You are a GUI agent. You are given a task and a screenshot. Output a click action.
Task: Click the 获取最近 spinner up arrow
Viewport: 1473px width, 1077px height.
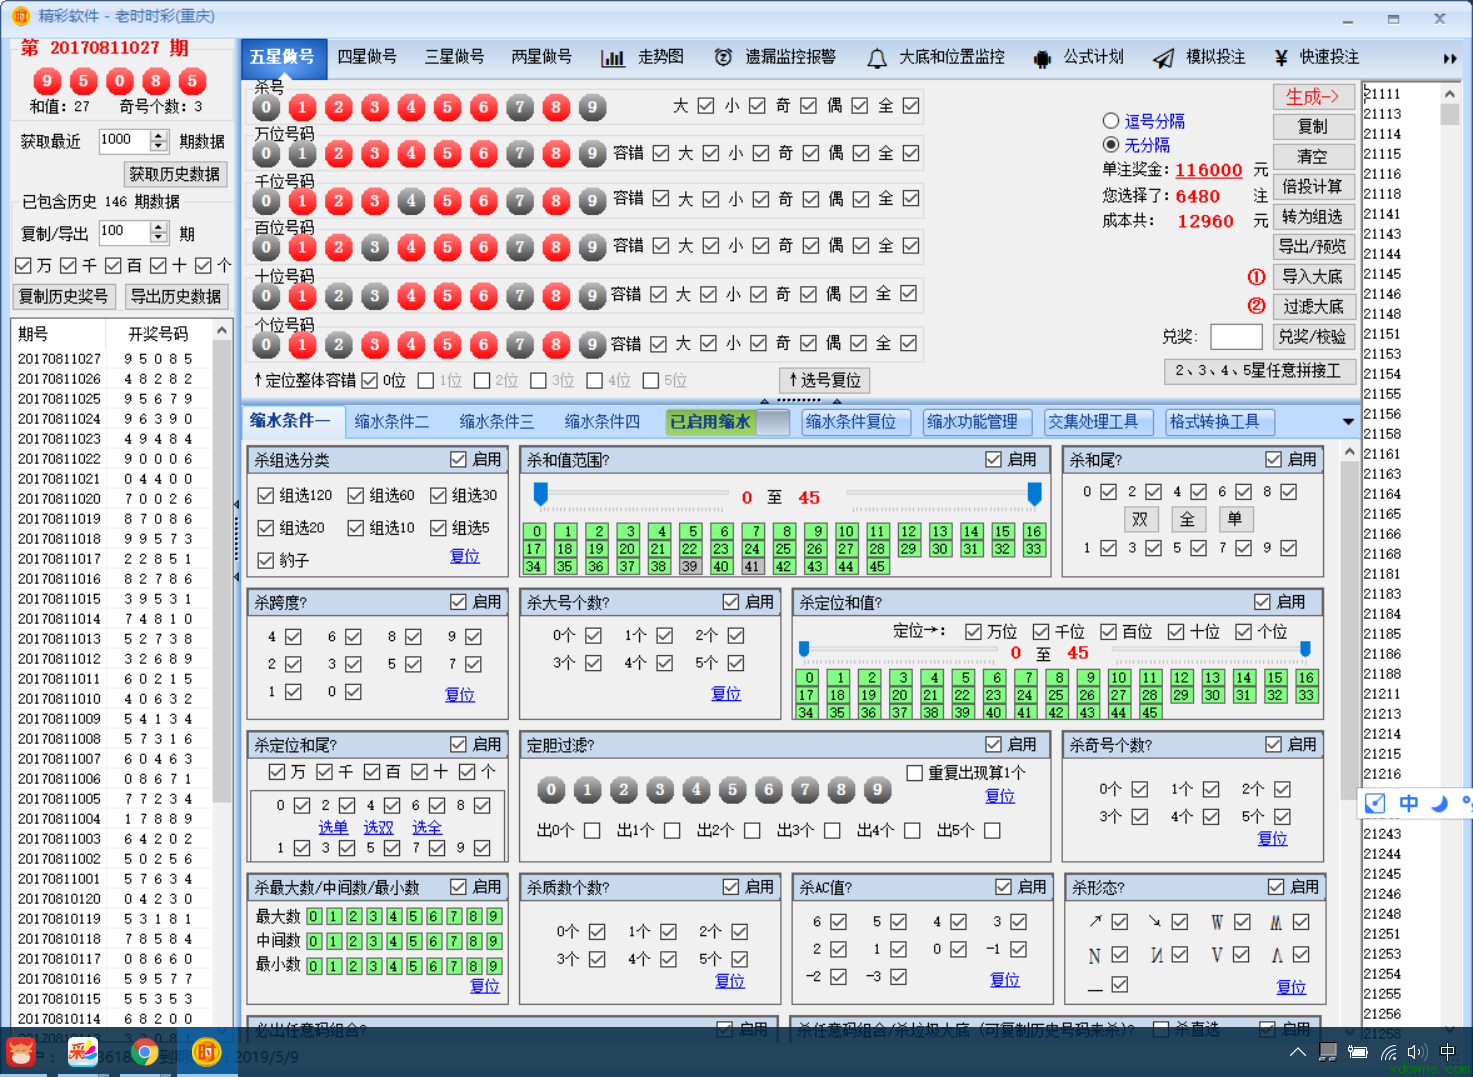click(158, 135)
